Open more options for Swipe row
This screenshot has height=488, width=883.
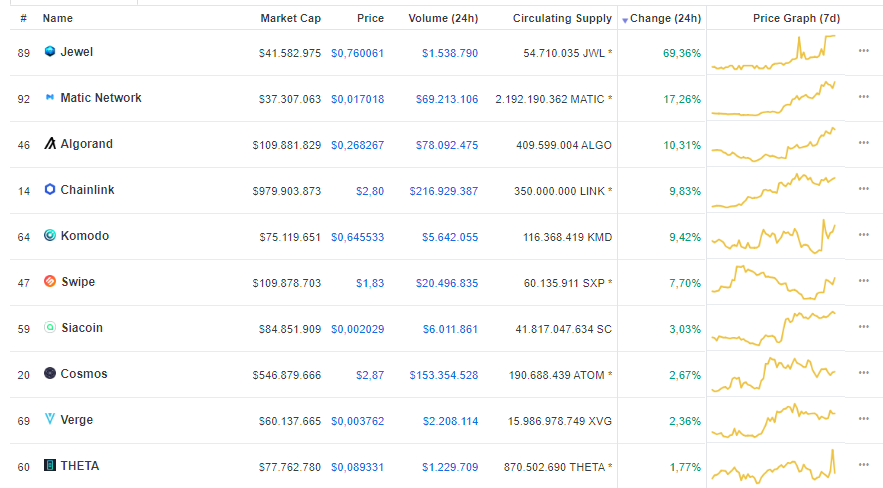pos(863,281)
